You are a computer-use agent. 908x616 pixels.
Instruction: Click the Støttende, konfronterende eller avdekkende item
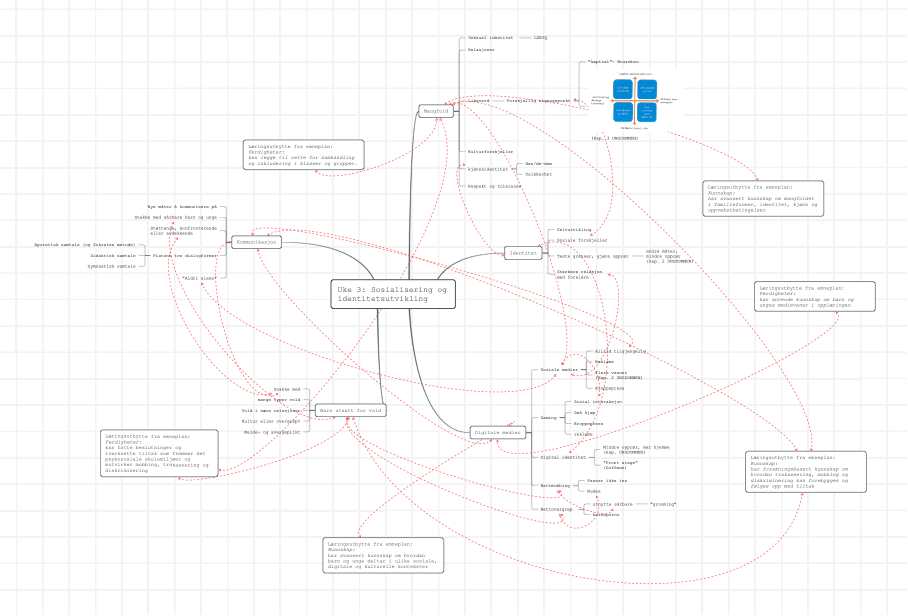[x=184, y=230]
